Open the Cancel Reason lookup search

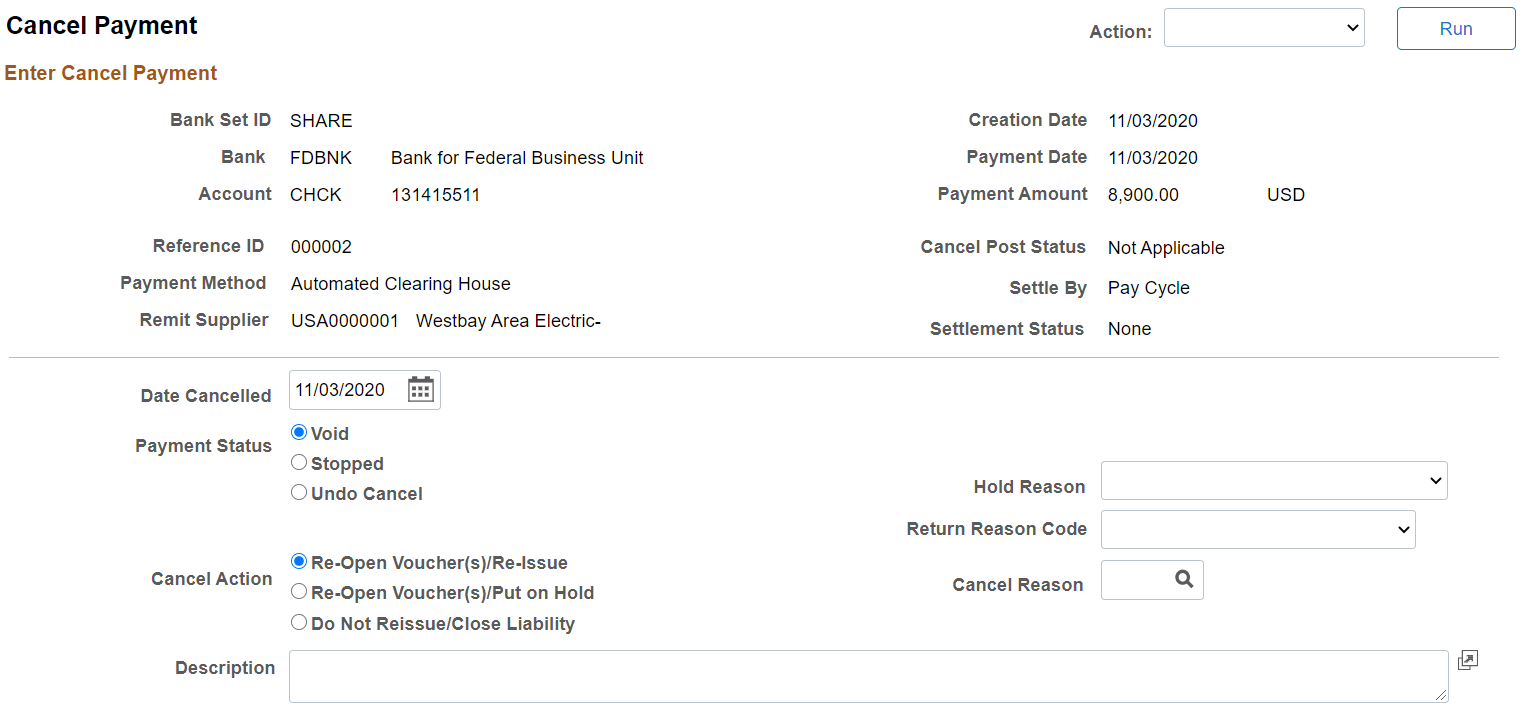pyautogui.click(x=1184, y=579)
